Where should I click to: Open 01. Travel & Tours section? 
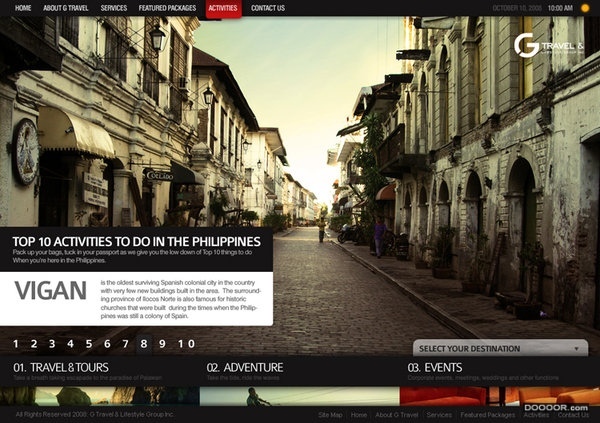61,367
